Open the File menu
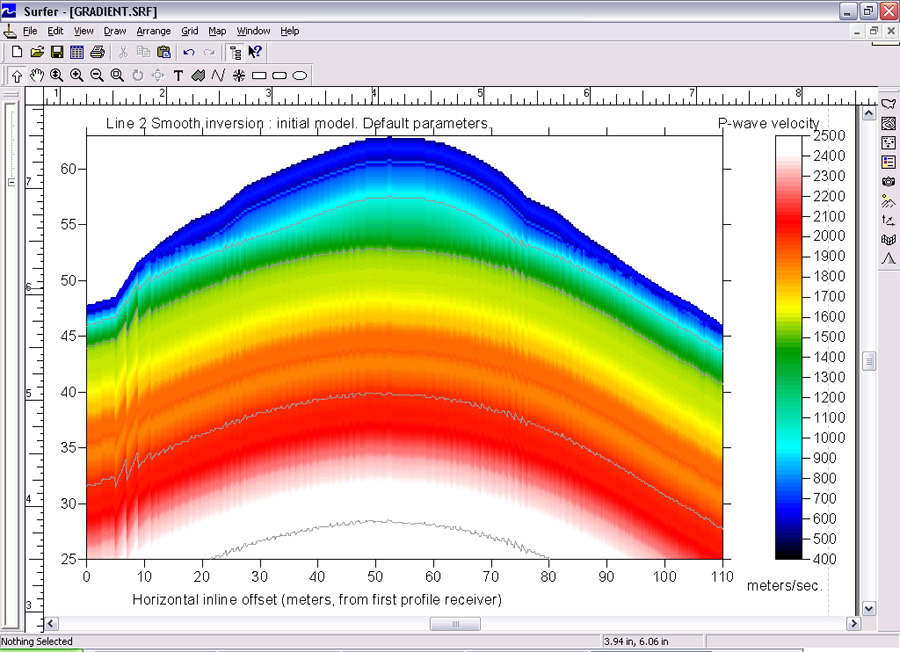The image size is (900, 652). coord(30,31)
